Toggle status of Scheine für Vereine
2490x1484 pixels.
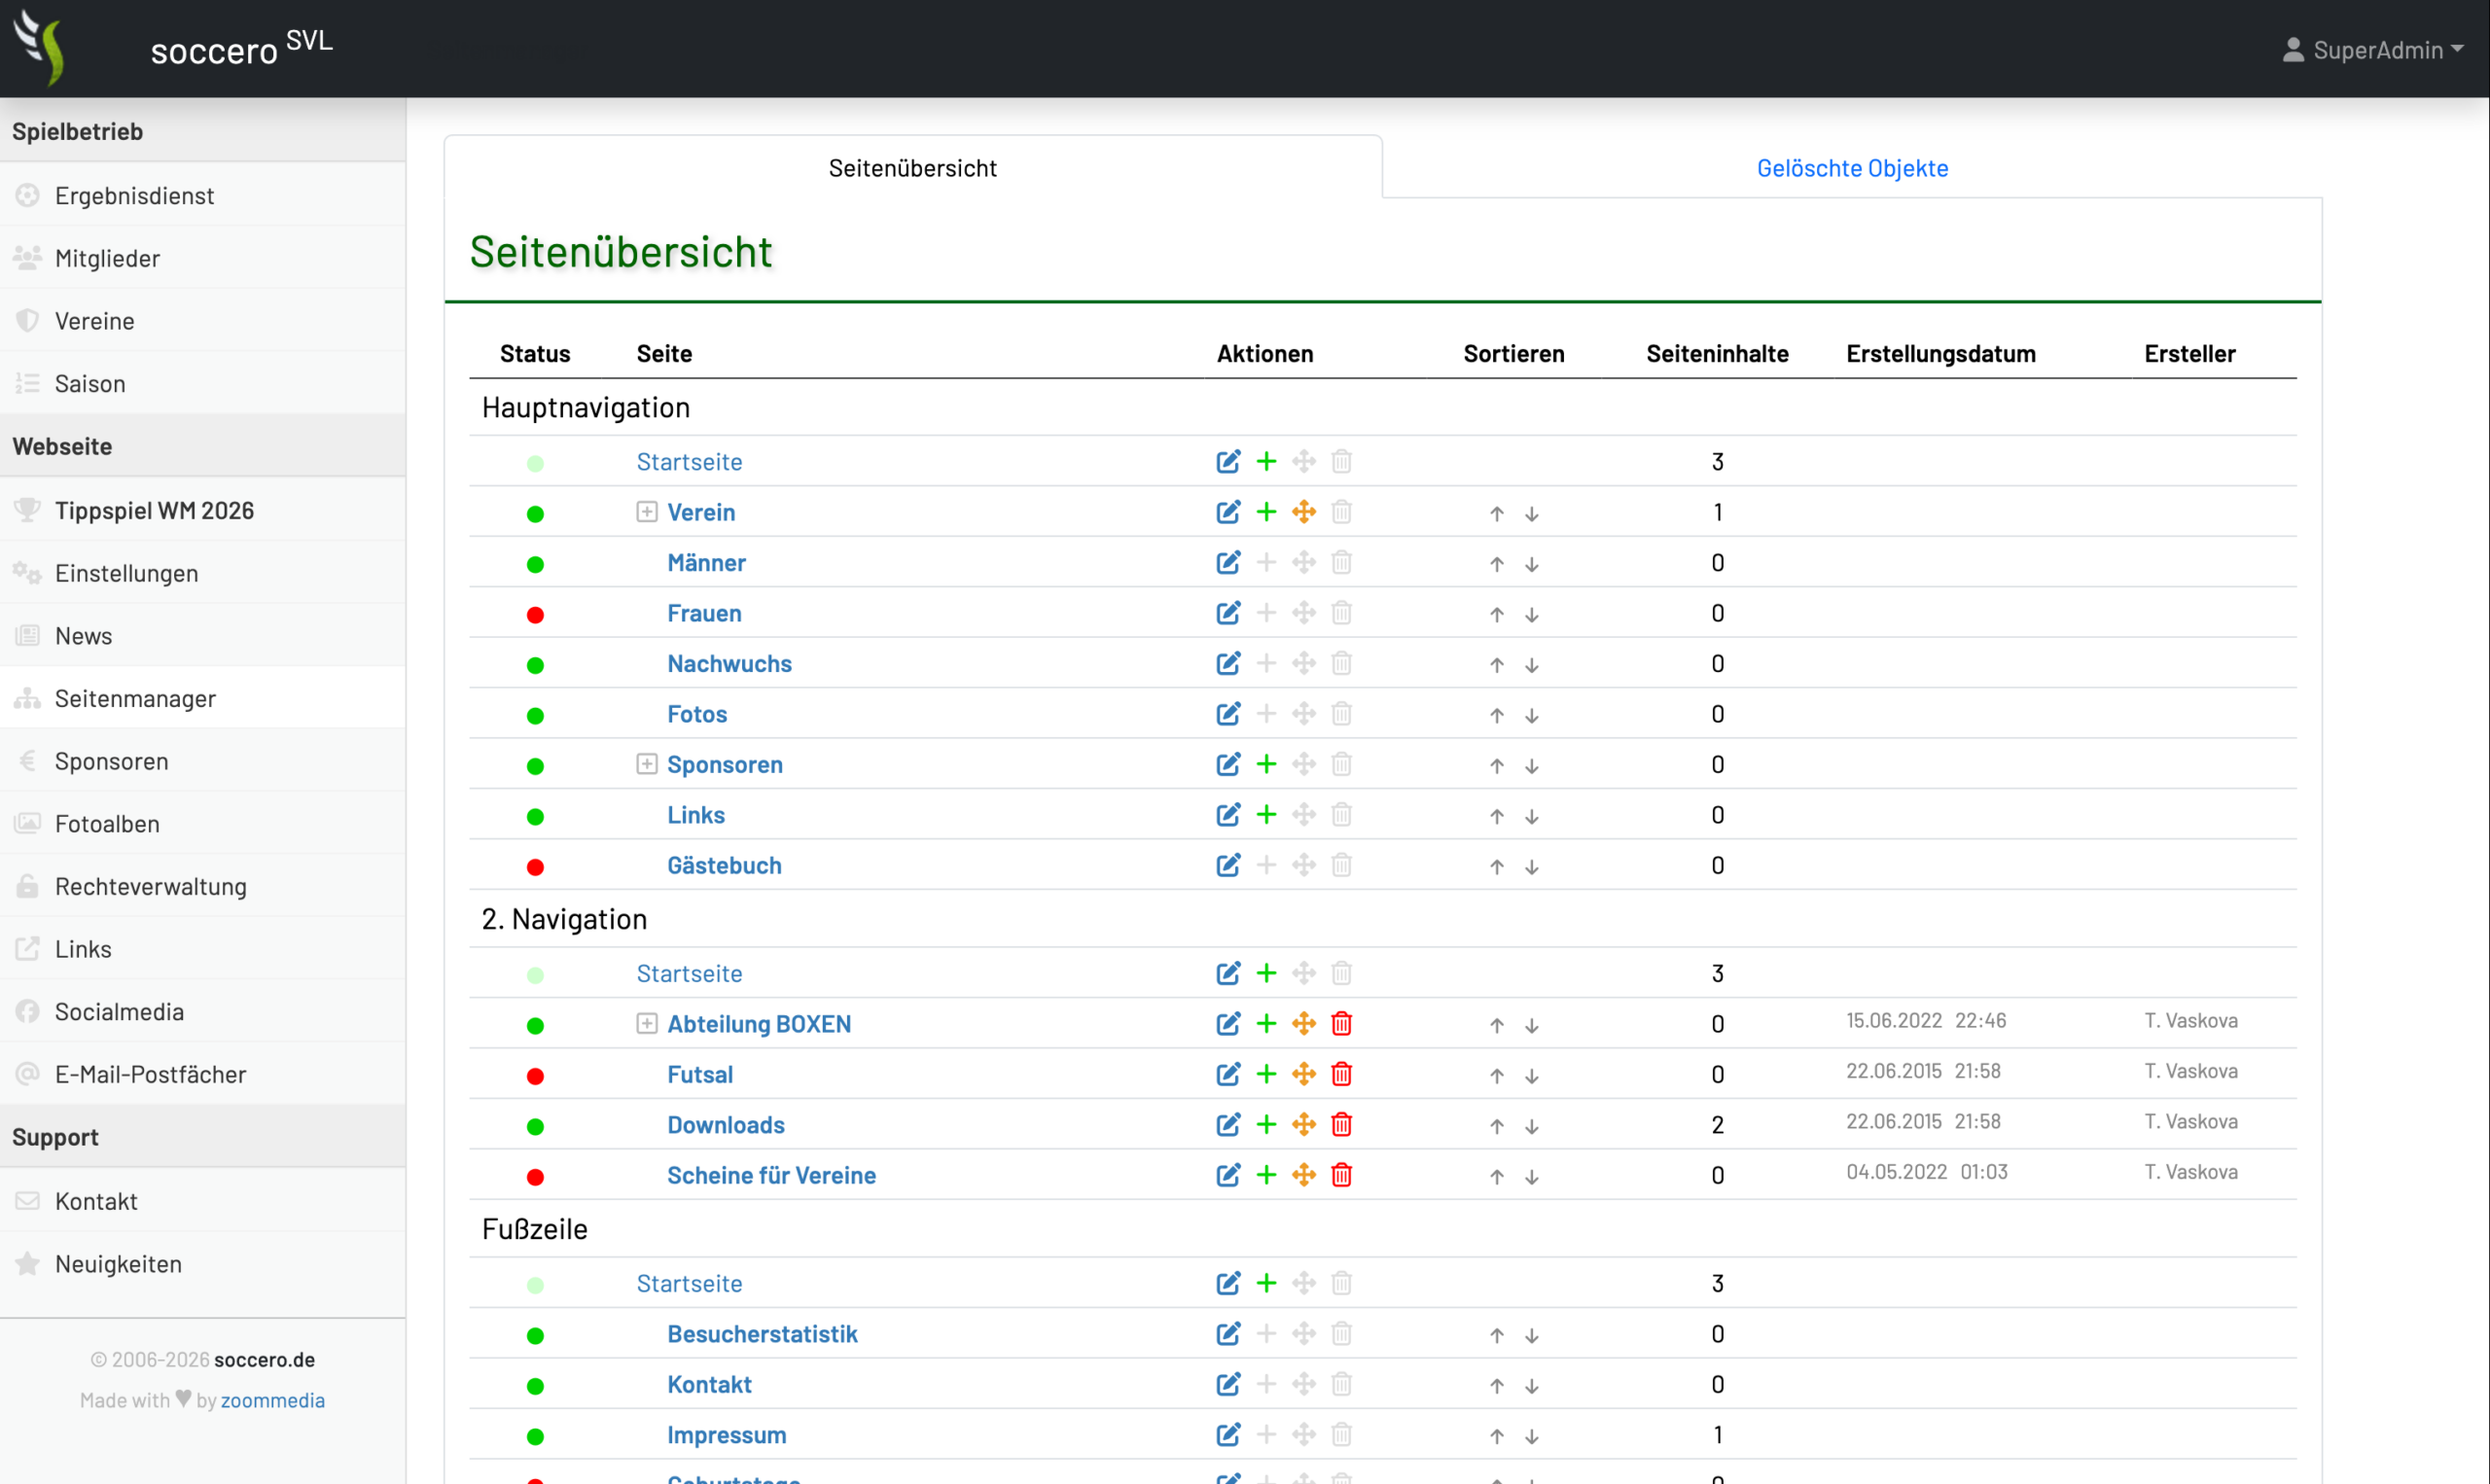tap(535, 1178)
